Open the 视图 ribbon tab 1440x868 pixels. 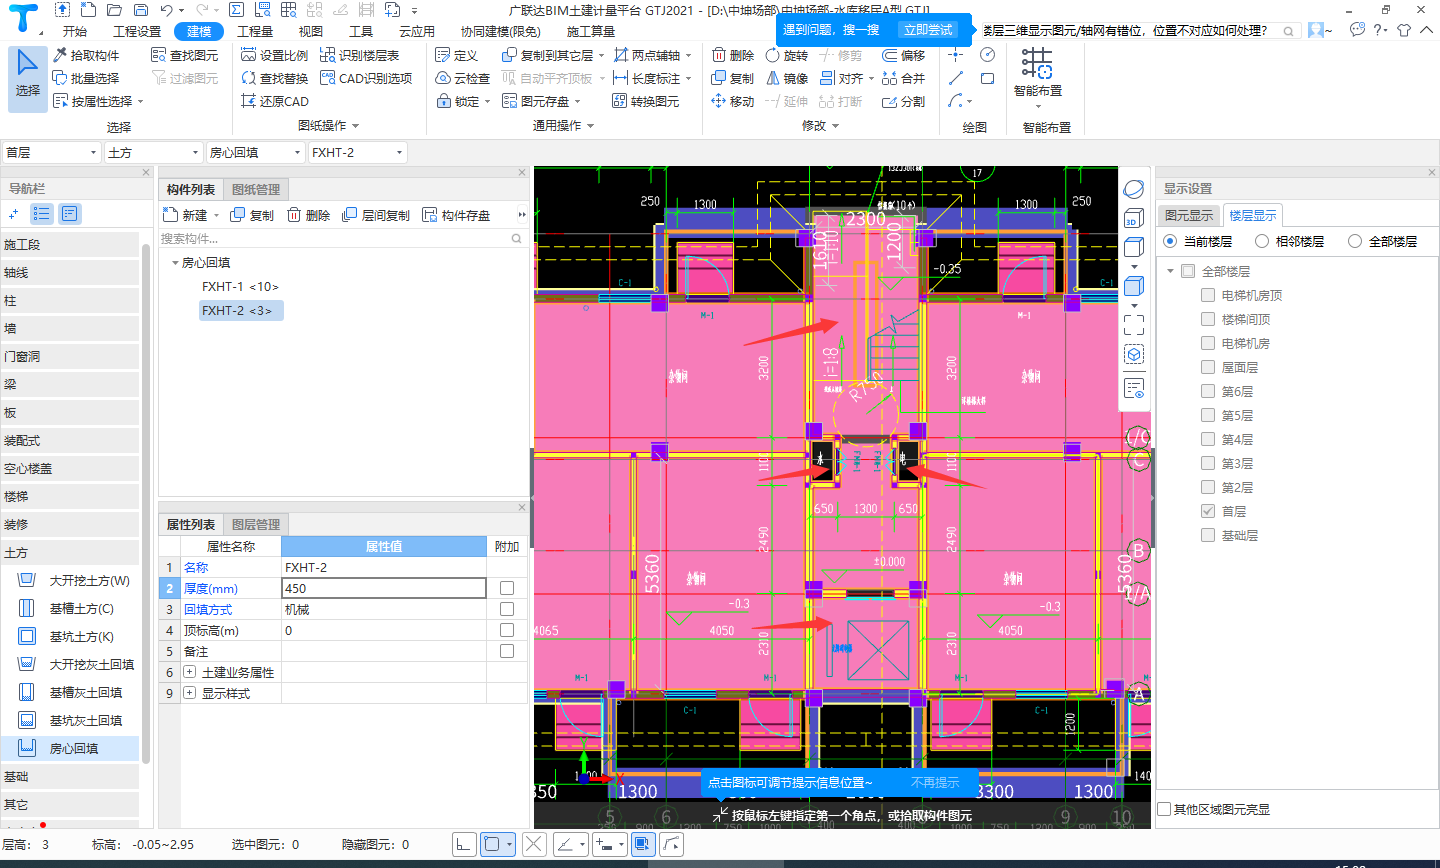(x=311, y=31)
